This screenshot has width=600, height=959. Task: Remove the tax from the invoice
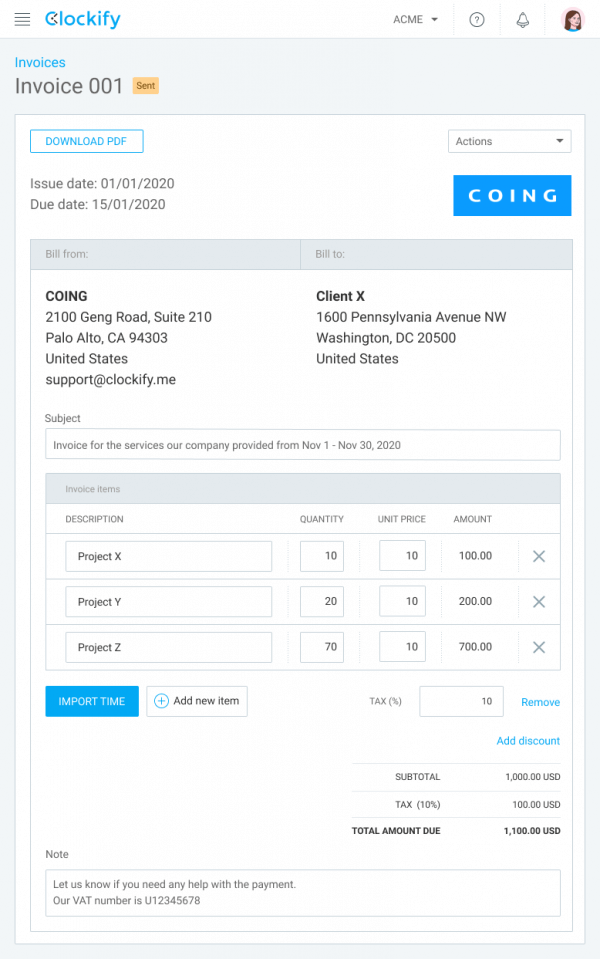point(540,702)
